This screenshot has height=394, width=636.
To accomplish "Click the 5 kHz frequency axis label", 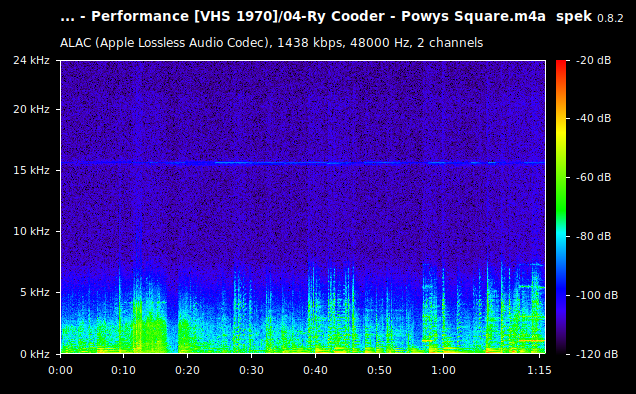I will [x=35, y=292].
